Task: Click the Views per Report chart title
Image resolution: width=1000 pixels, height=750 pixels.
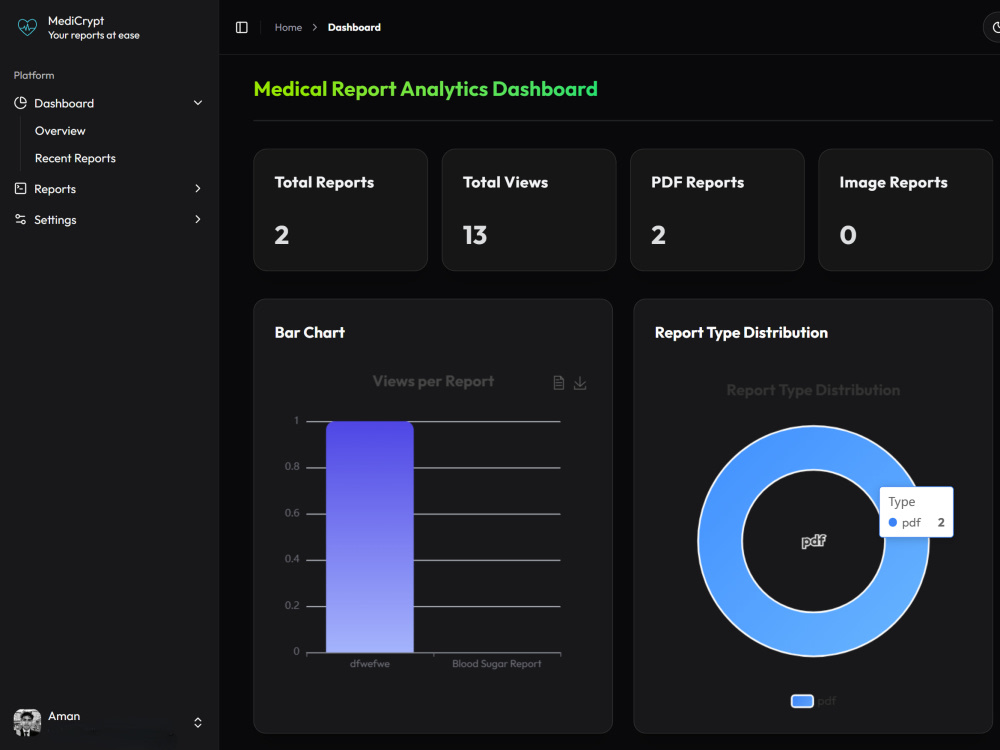Action: point(433,381)
